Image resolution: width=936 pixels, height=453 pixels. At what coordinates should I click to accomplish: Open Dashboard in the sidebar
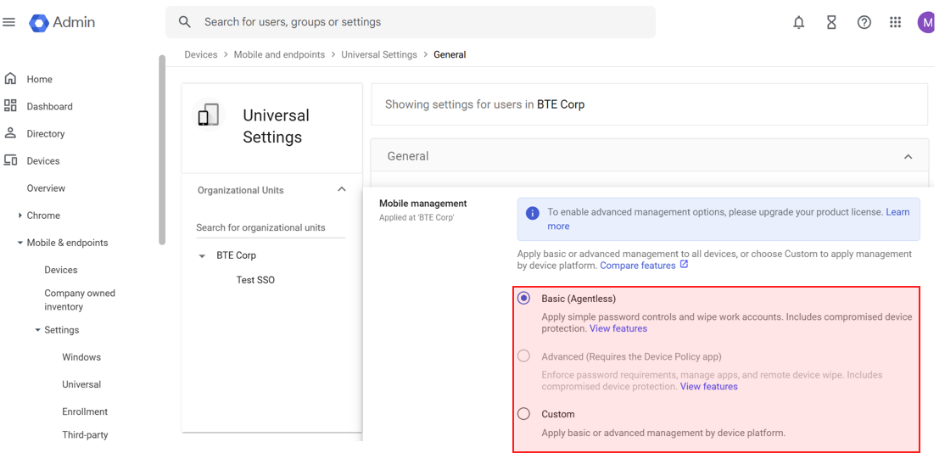pos(50,107)
